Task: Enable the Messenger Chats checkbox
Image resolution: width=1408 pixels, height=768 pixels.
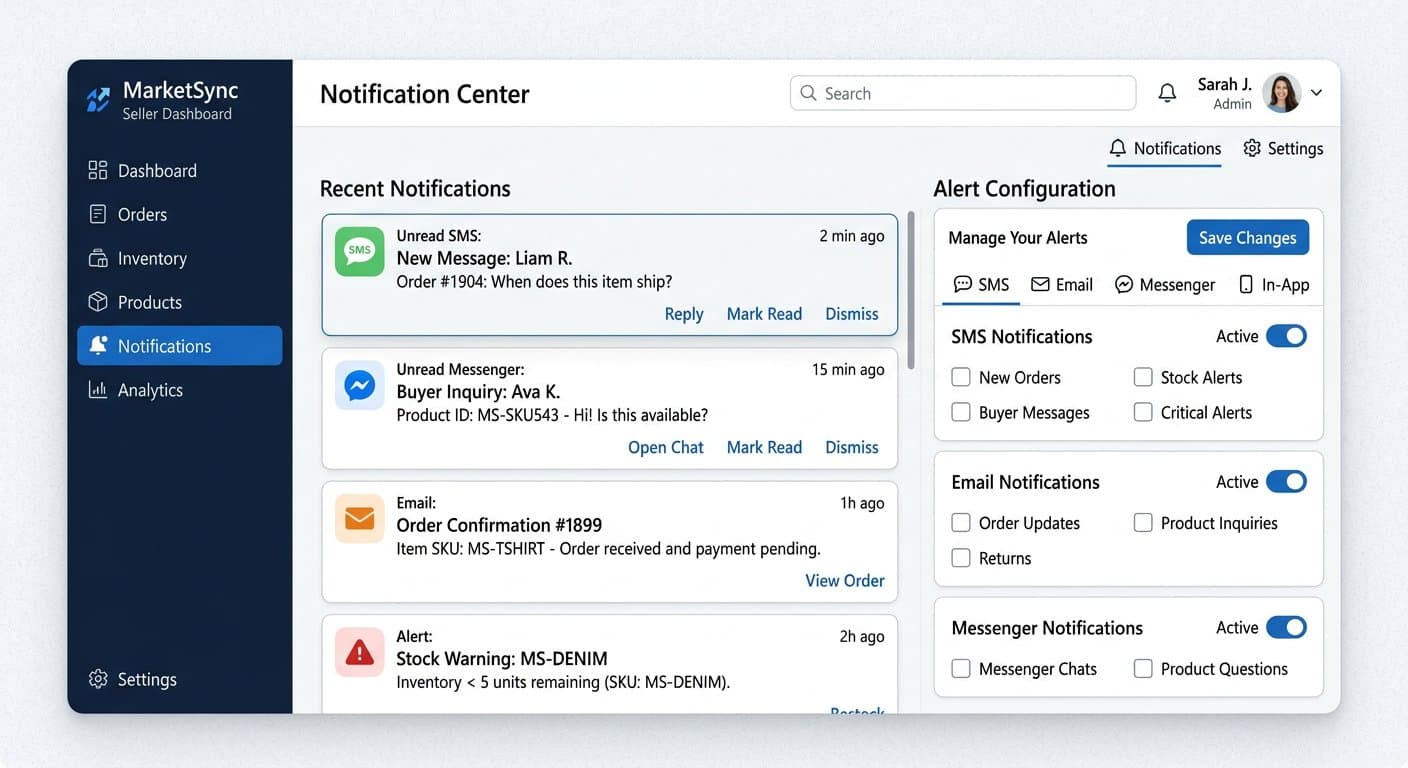Action: (961, 669)
